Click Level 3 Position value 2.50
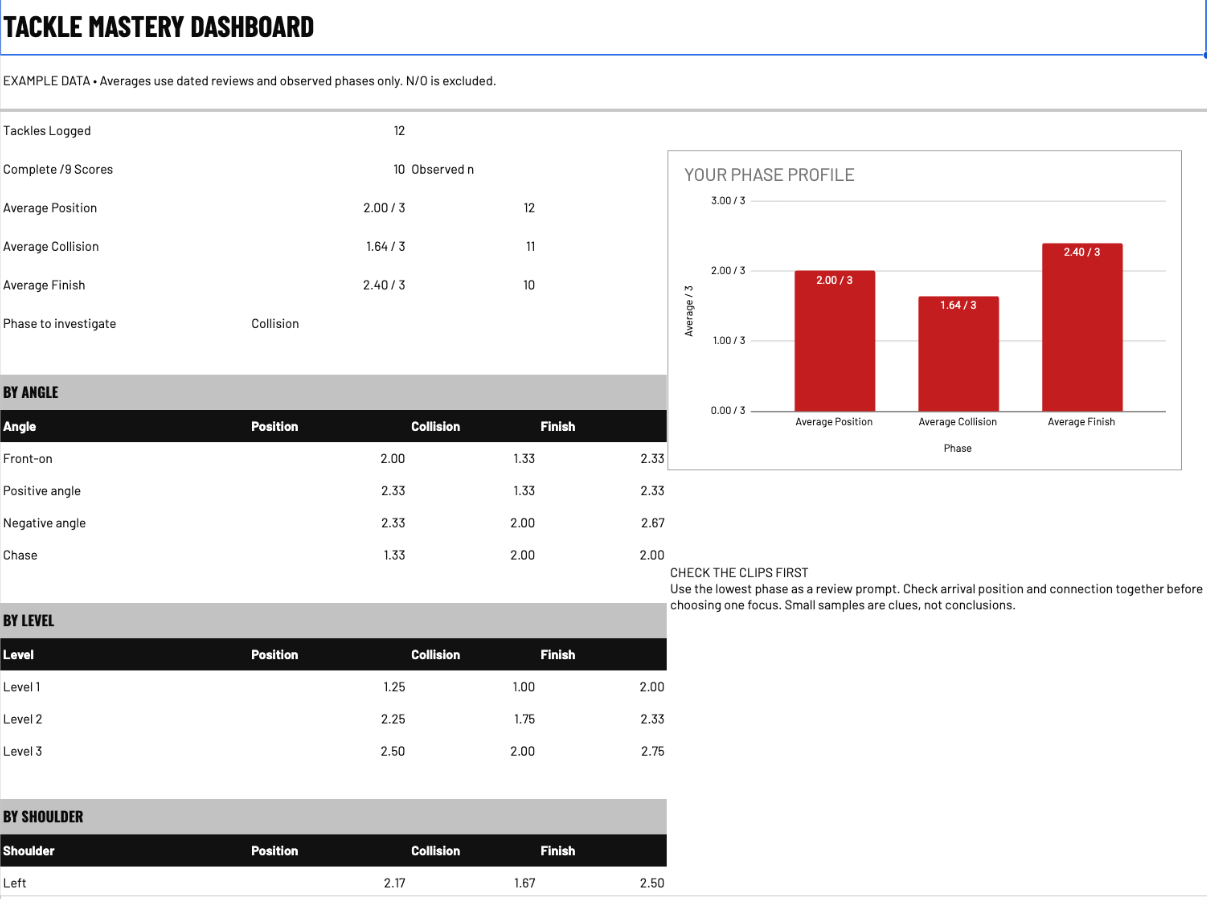 (393, 751)
